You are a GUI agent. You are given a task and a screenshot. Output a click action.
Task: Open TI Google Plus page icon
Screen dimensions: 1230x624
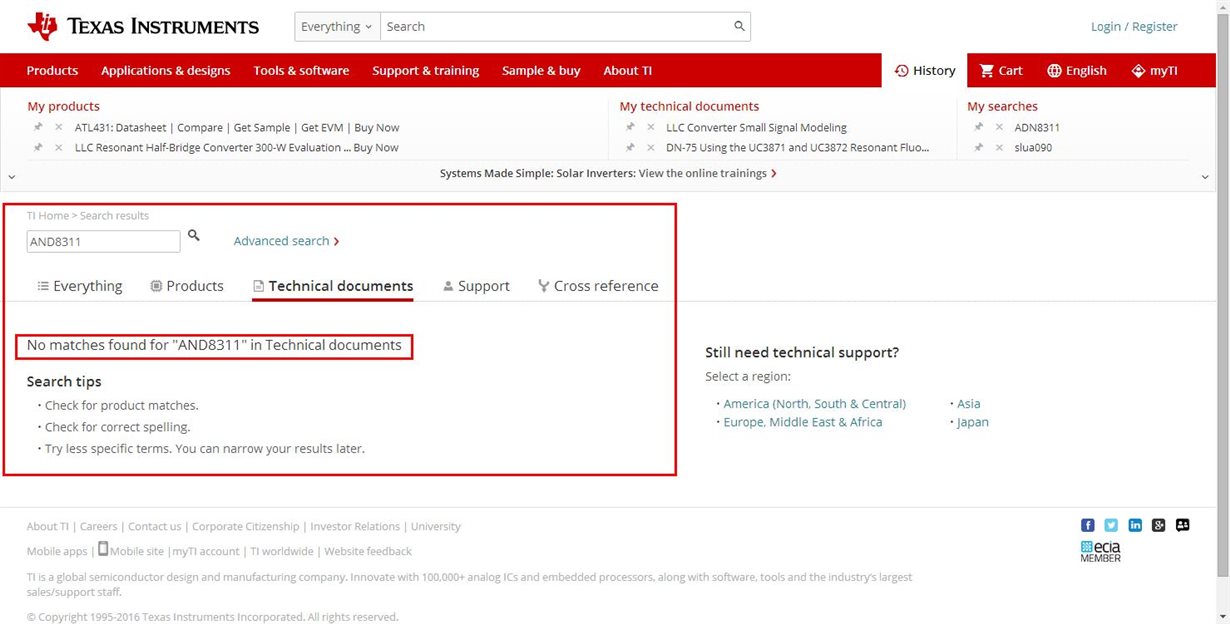tap(1159, 525)
